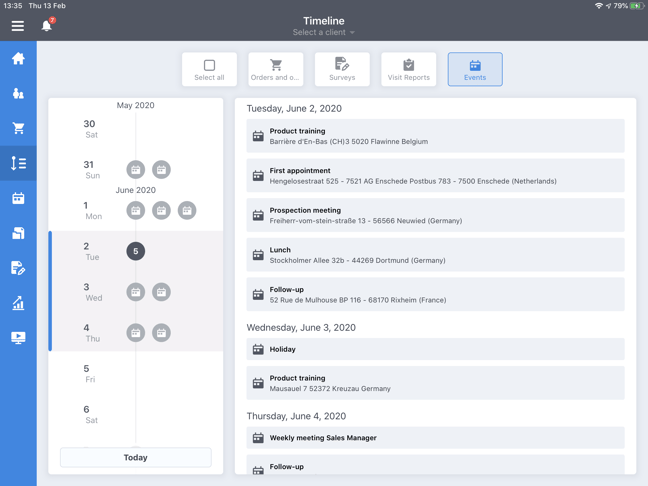
Task: Enable the Visit Reports filter
Action: pyautogui.click(x=408, y=69)
